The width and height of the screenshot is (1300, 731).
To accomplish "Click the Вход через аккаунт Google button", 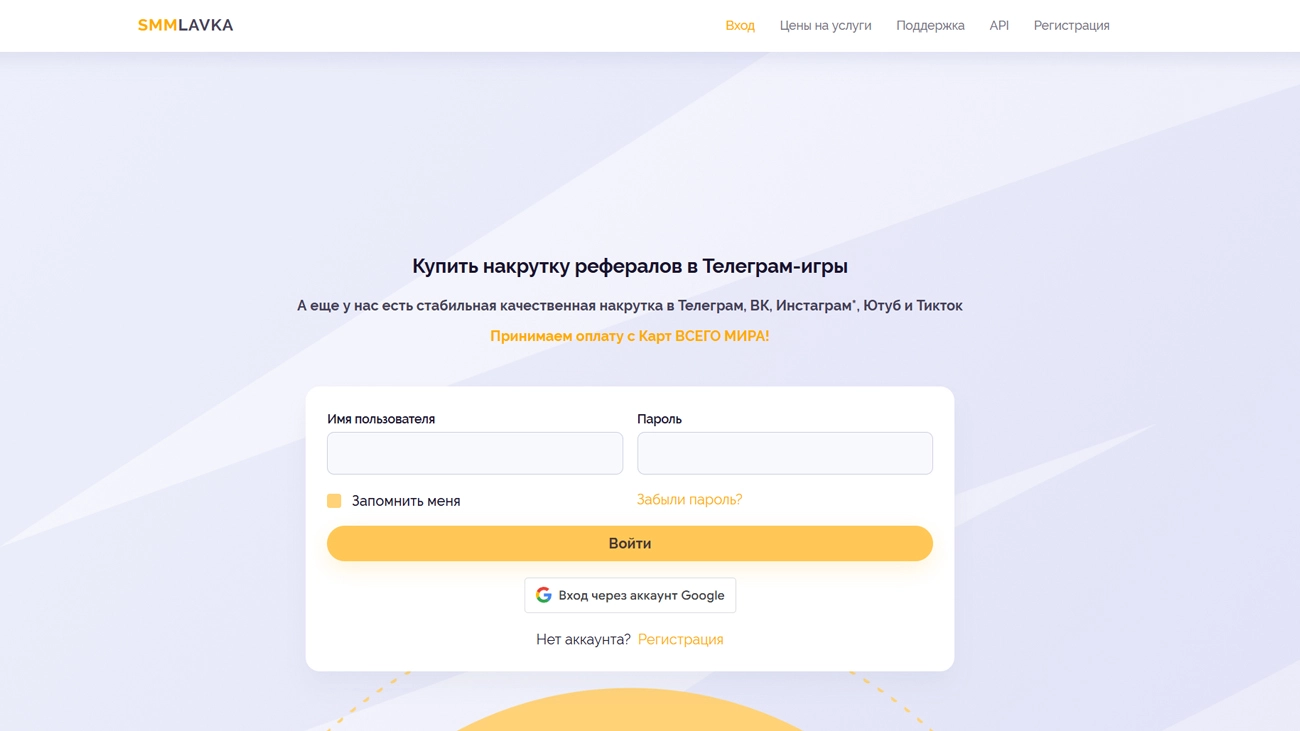I will pyautogui.click(x=629, y=594).
